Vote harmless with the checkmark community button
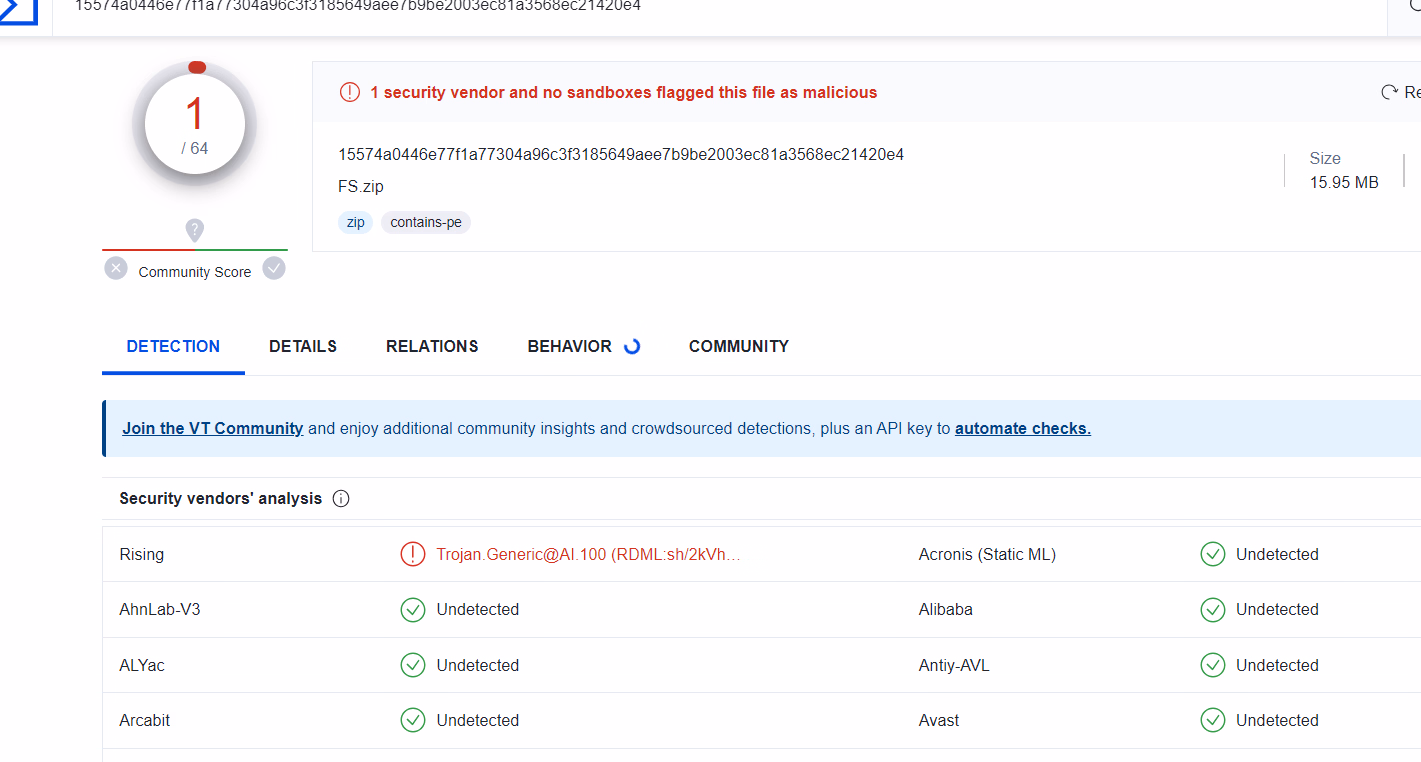 pos(274,268)
